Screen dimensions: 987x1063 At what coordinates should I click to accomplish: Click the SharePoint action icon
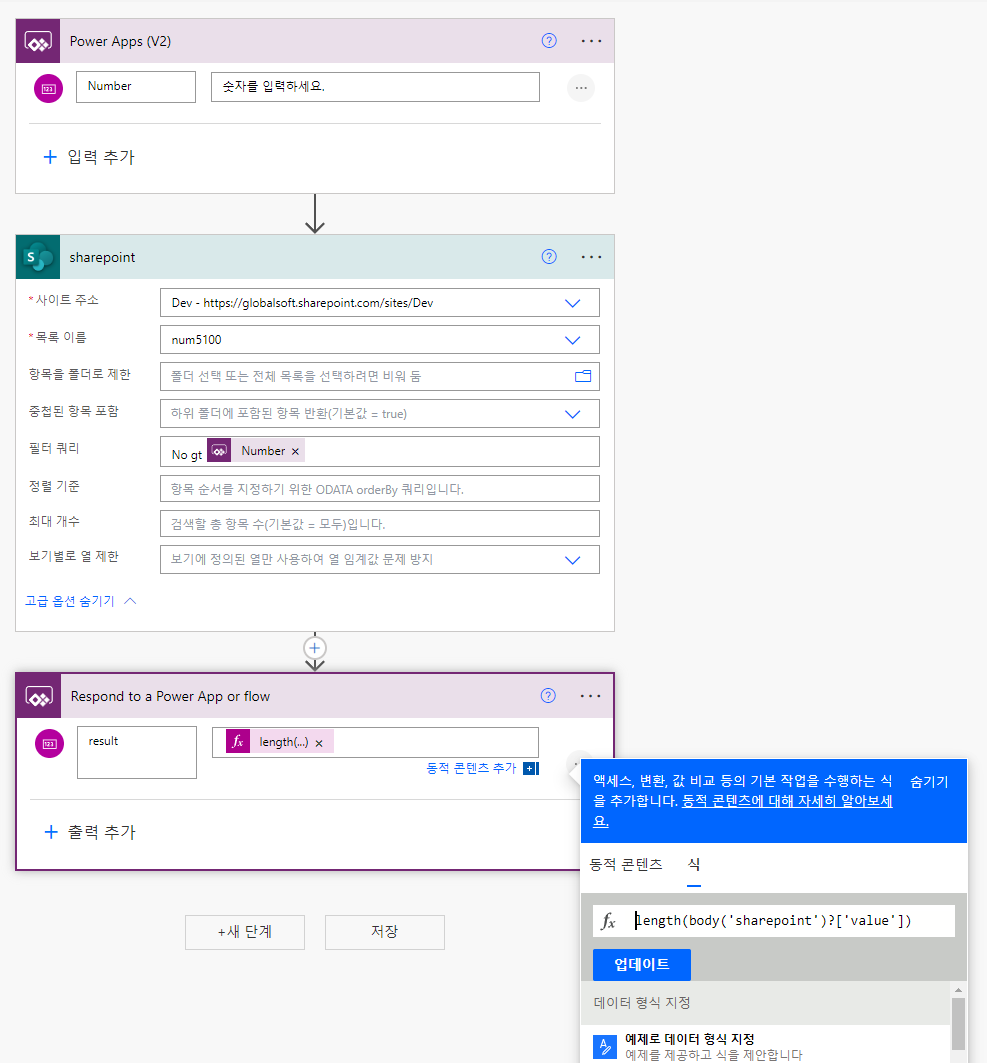(38, 257)
